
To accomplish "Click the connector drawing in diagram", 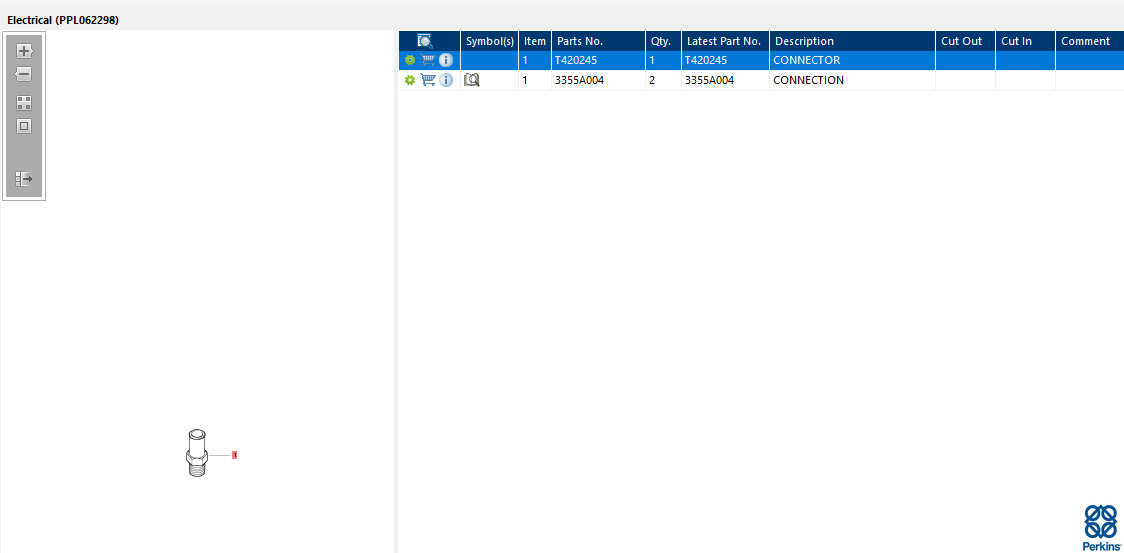I will tap(196, 453).
